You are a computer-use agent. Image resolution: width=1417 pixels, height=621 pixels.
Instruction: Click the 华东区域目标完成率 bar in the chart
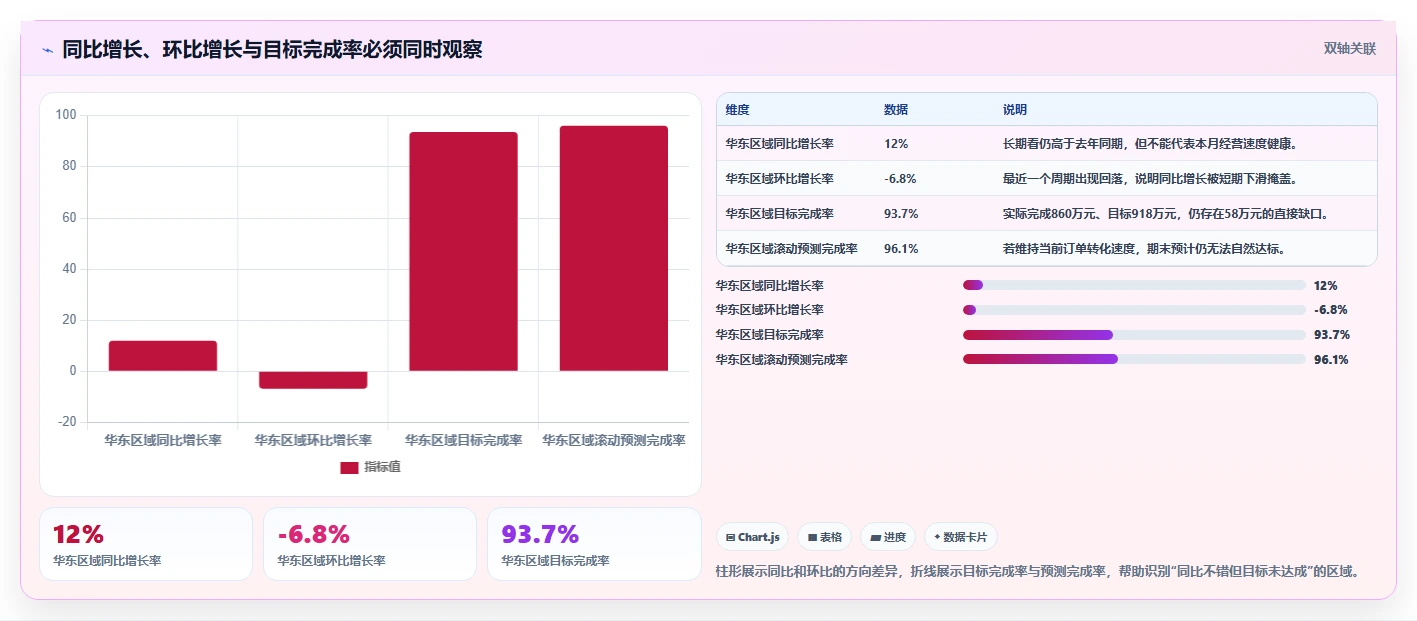point(463,251)
